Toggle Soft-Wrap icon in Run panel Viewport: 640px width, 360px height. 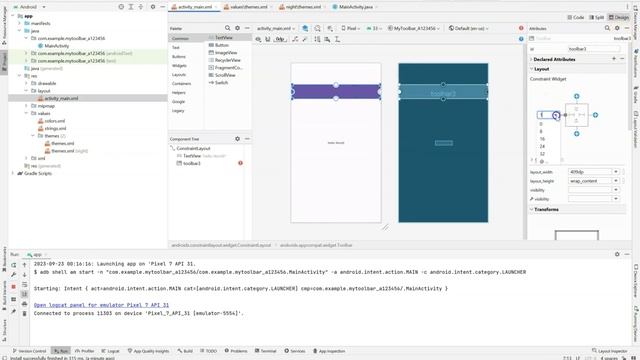coord(24,284)
